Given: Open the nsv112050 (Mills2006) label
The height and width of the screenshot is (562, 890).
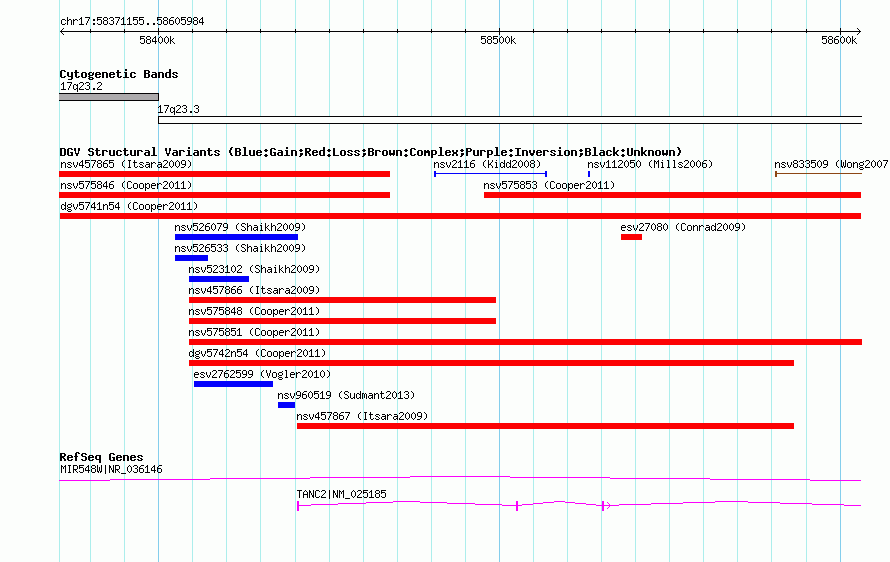Looking at the screenshot, I should (x=650, y=164).
